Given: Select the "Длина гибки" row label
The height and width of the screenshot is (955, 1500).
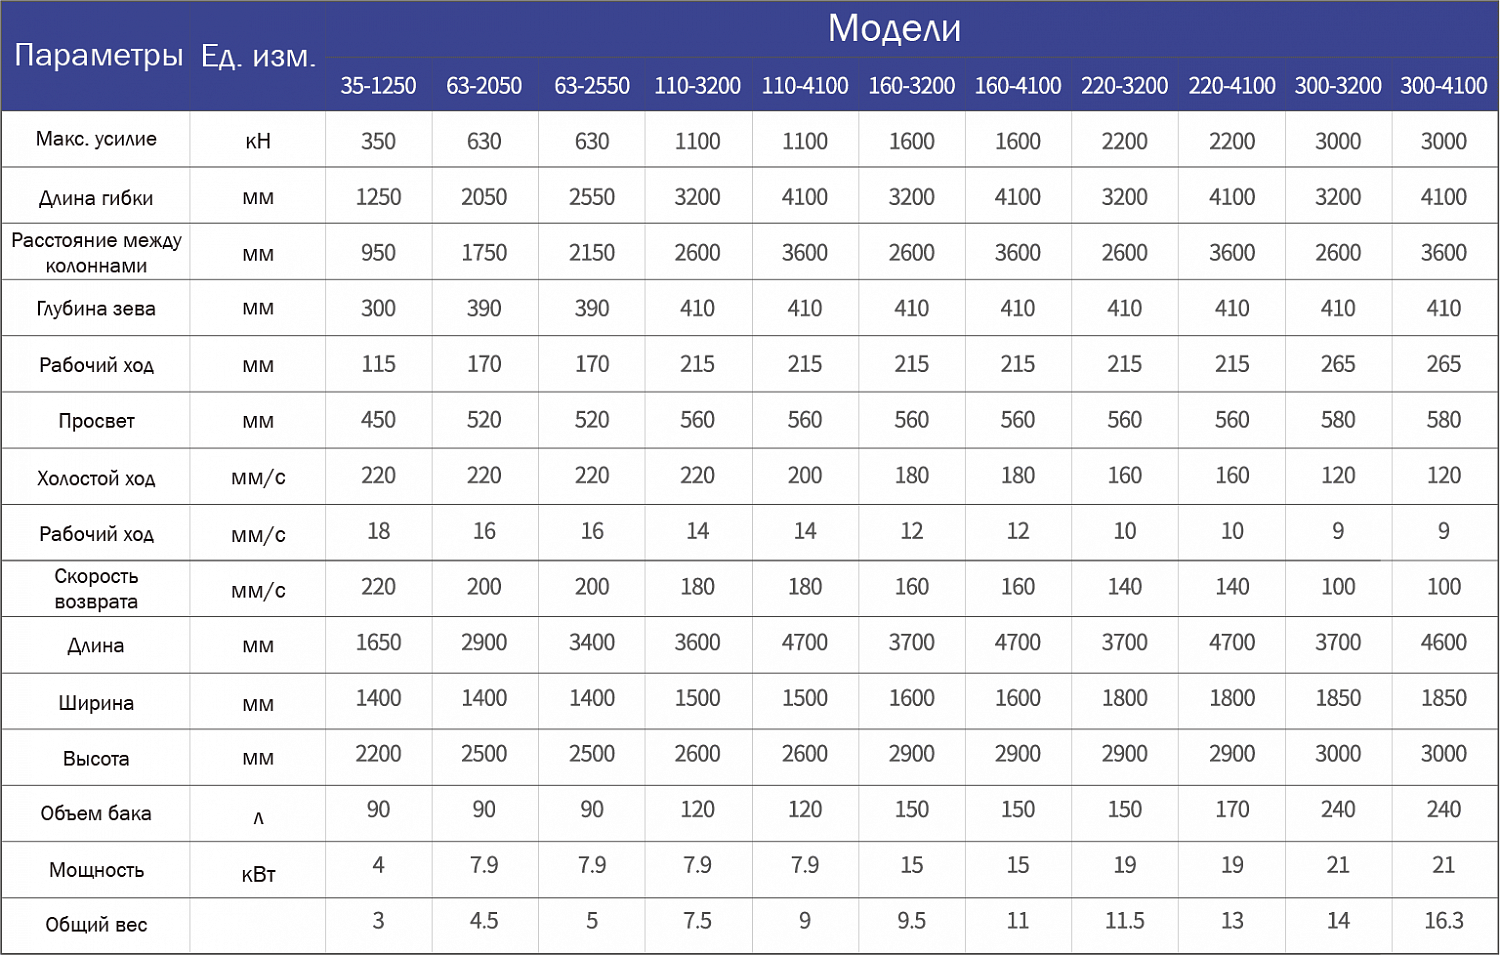Looking at the screenshot, I should point(96,198).
